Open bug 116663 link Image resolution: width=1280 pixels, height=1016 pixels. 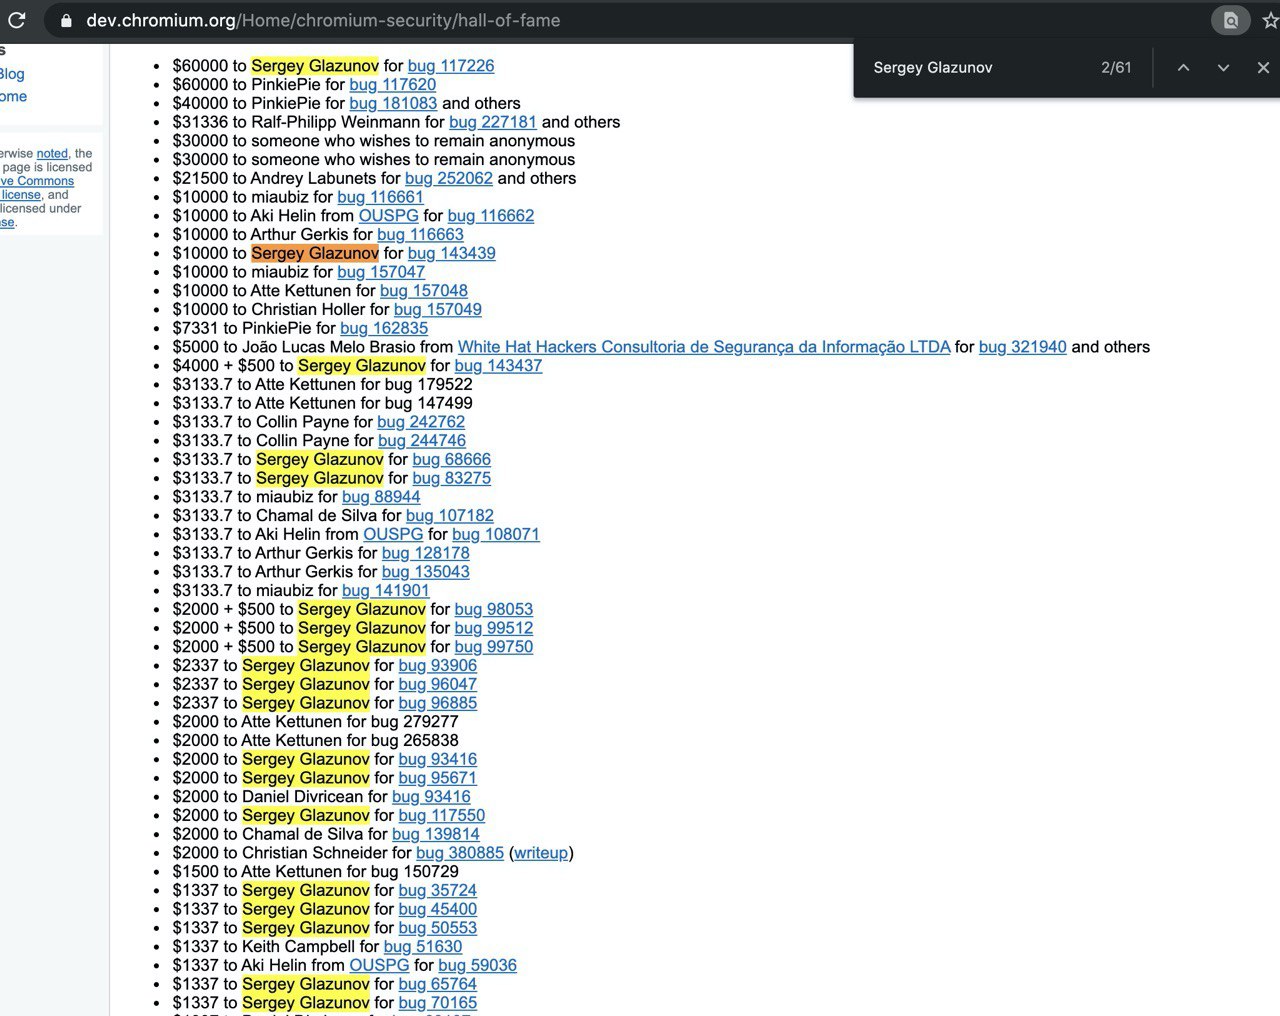tap(421, 235)
